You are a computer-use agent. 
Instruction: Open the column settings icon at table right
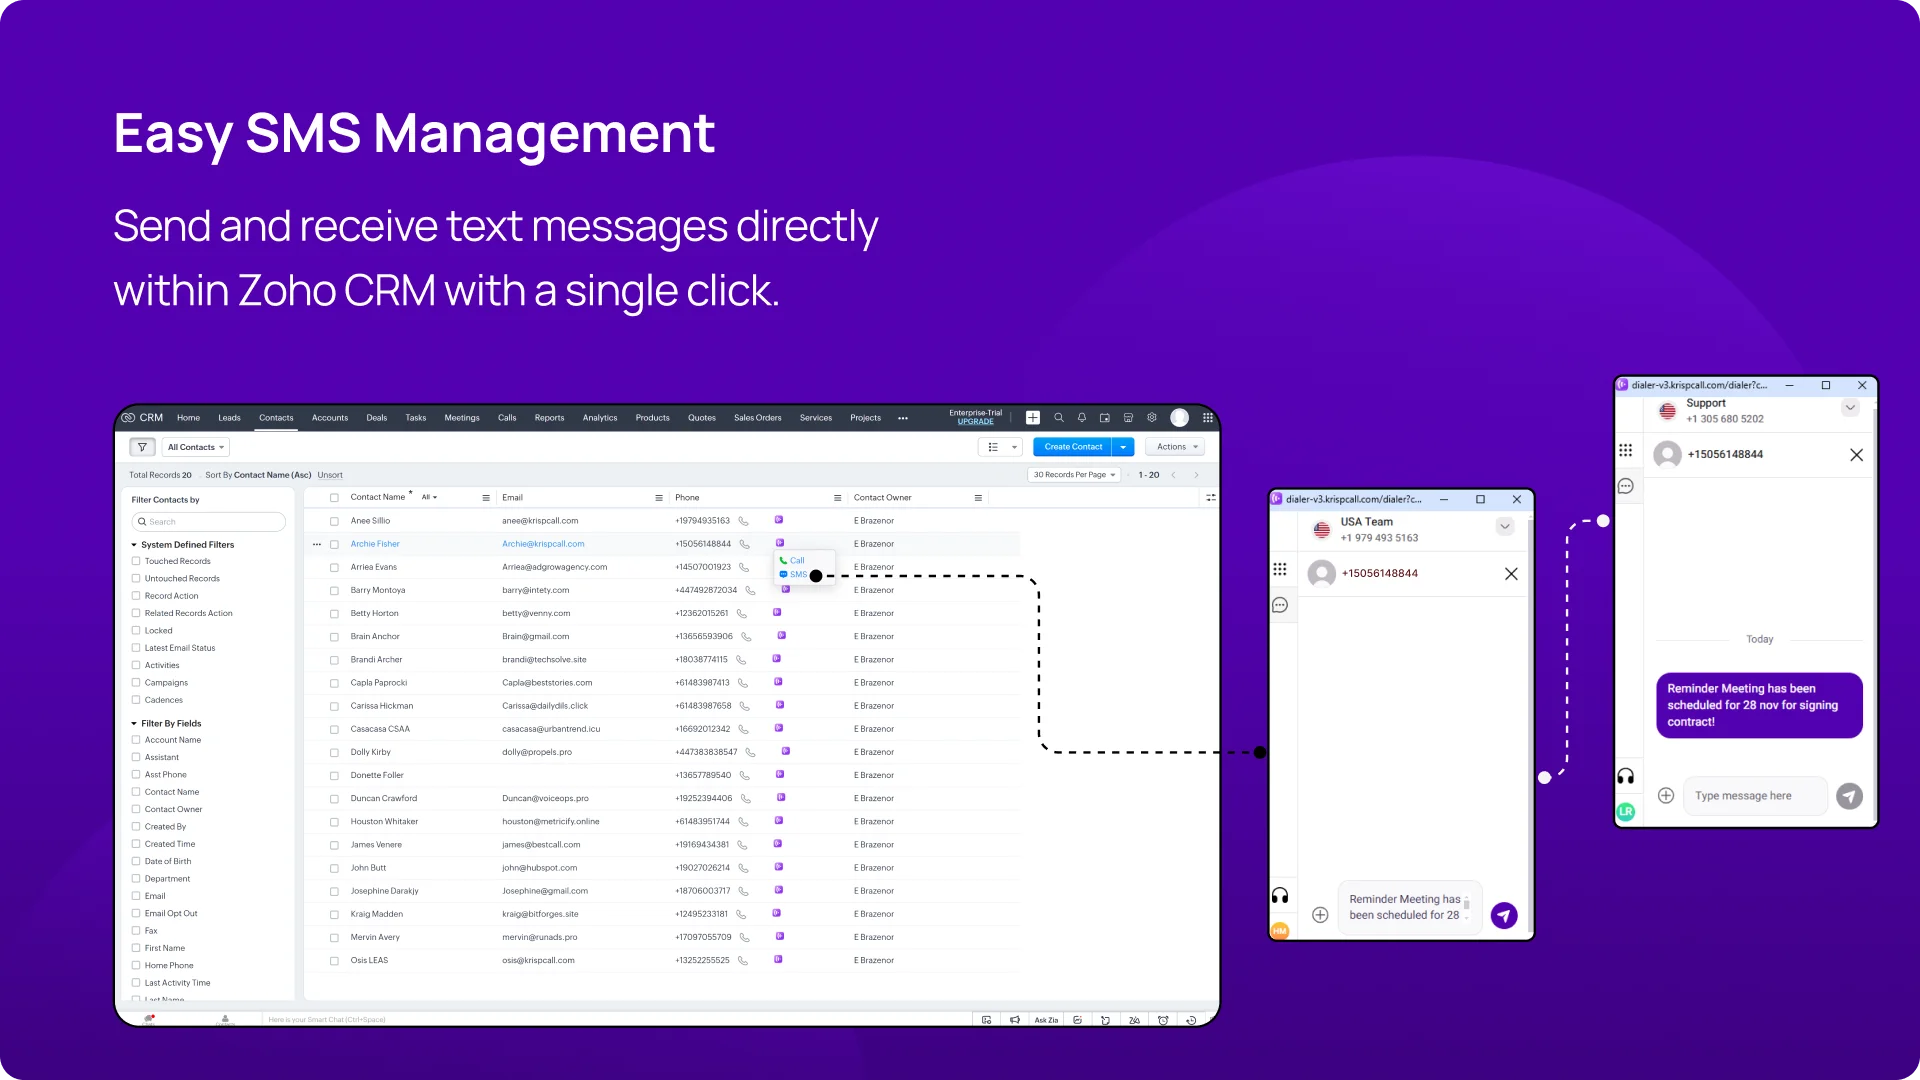(1211, 497)
